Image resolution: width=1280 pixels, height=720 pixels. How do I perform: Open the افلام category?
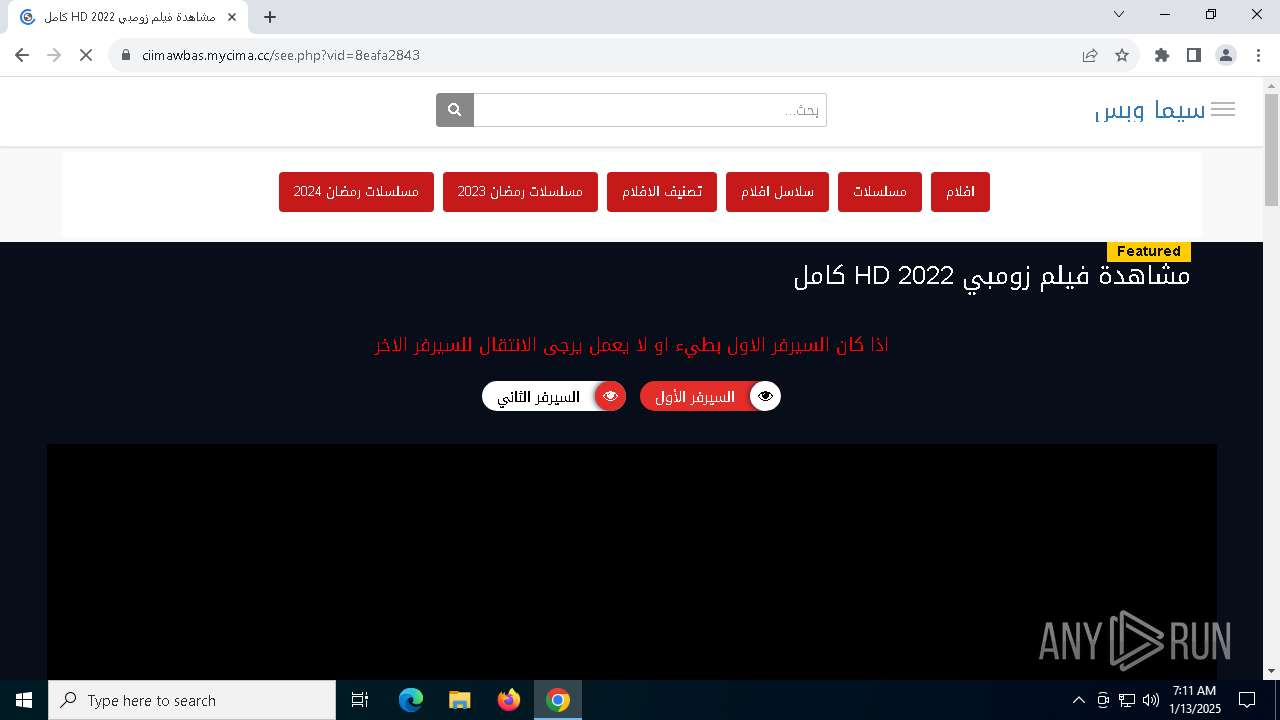click(960, 192)
